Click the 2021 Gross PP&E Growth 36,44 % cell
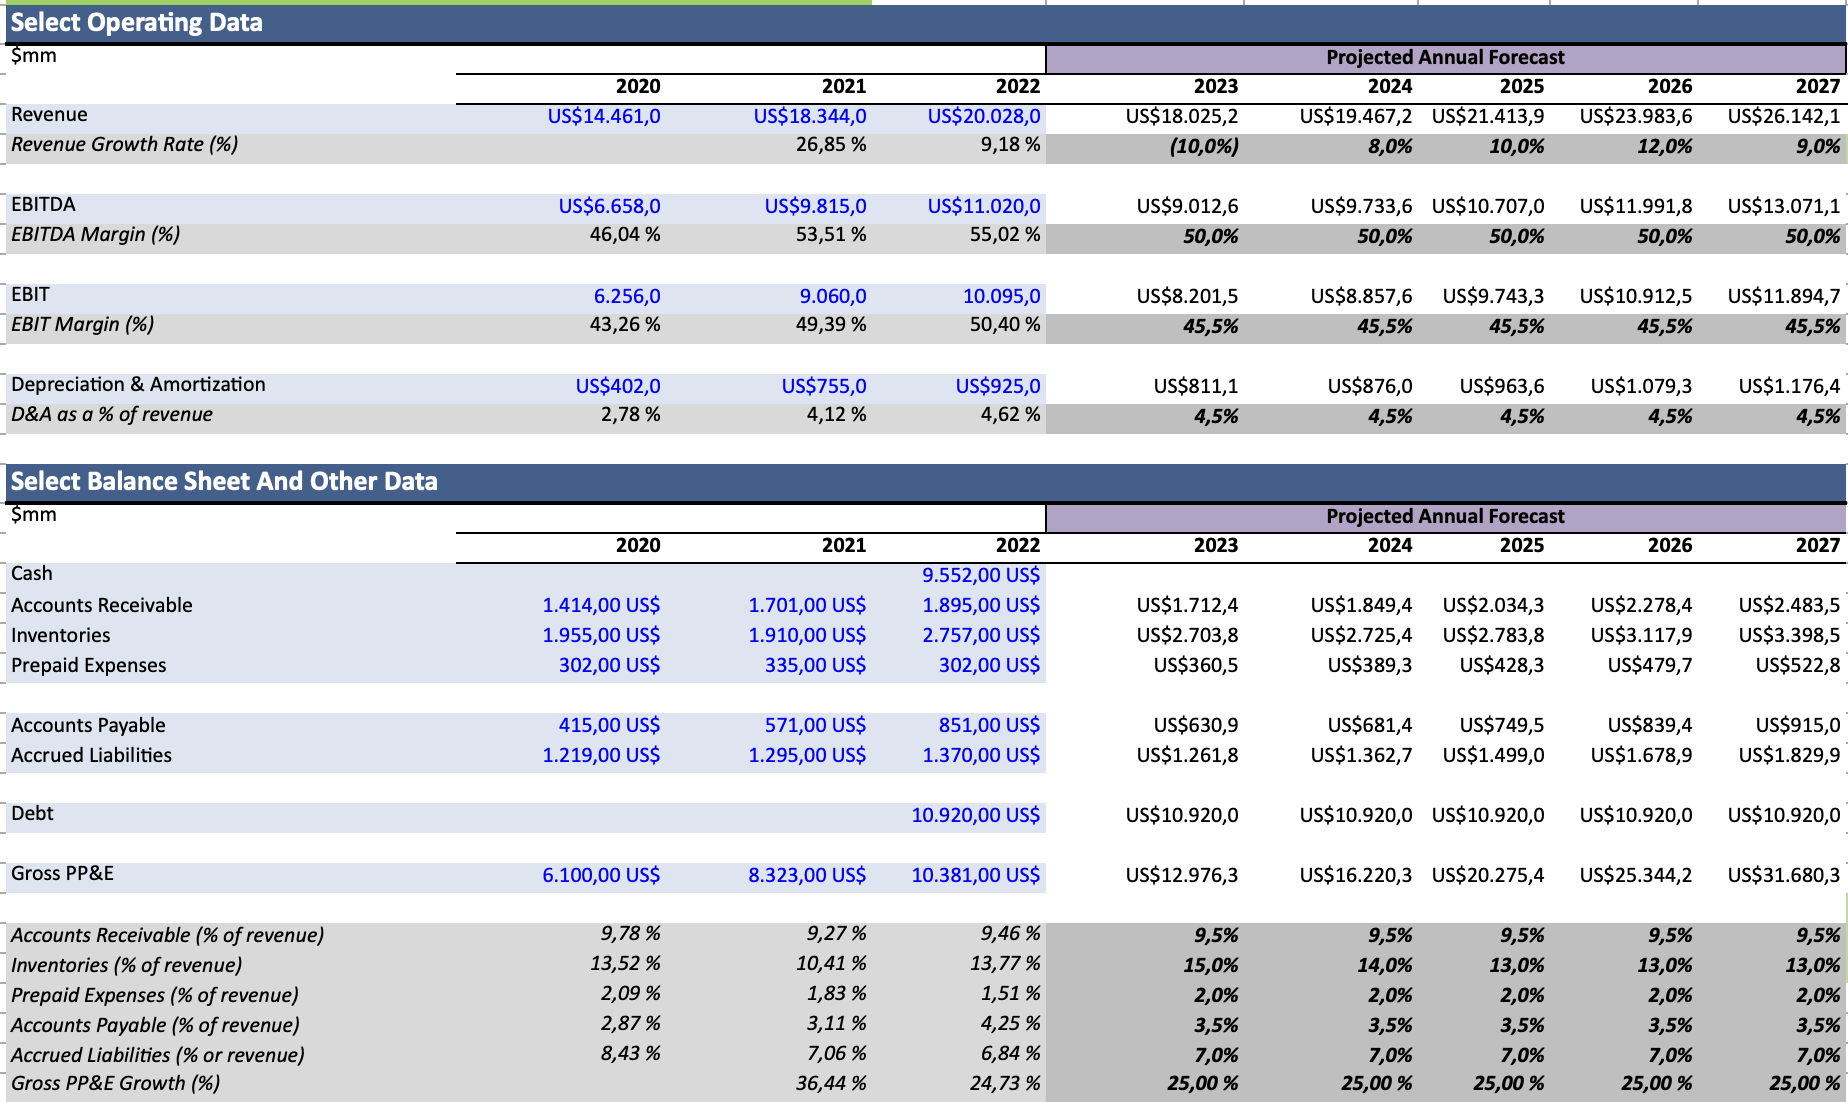1848x1102 pixels. tap(830, 1083)
